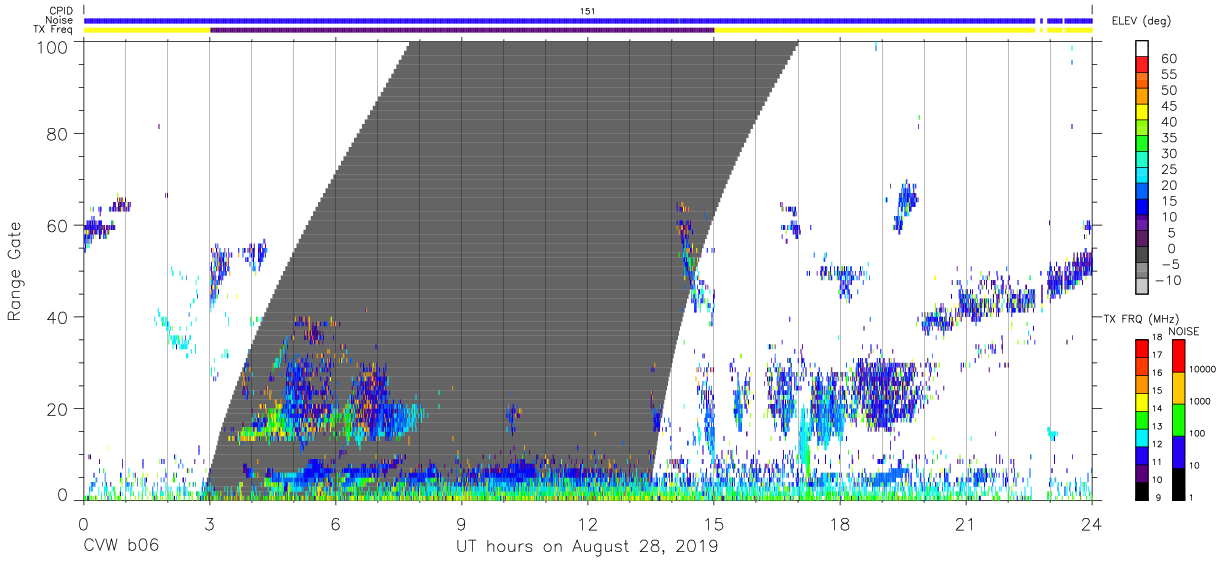Screen dimensions: 1228x567
Task: Click the 9 tick on the UT hours axis
Action: 462,525
